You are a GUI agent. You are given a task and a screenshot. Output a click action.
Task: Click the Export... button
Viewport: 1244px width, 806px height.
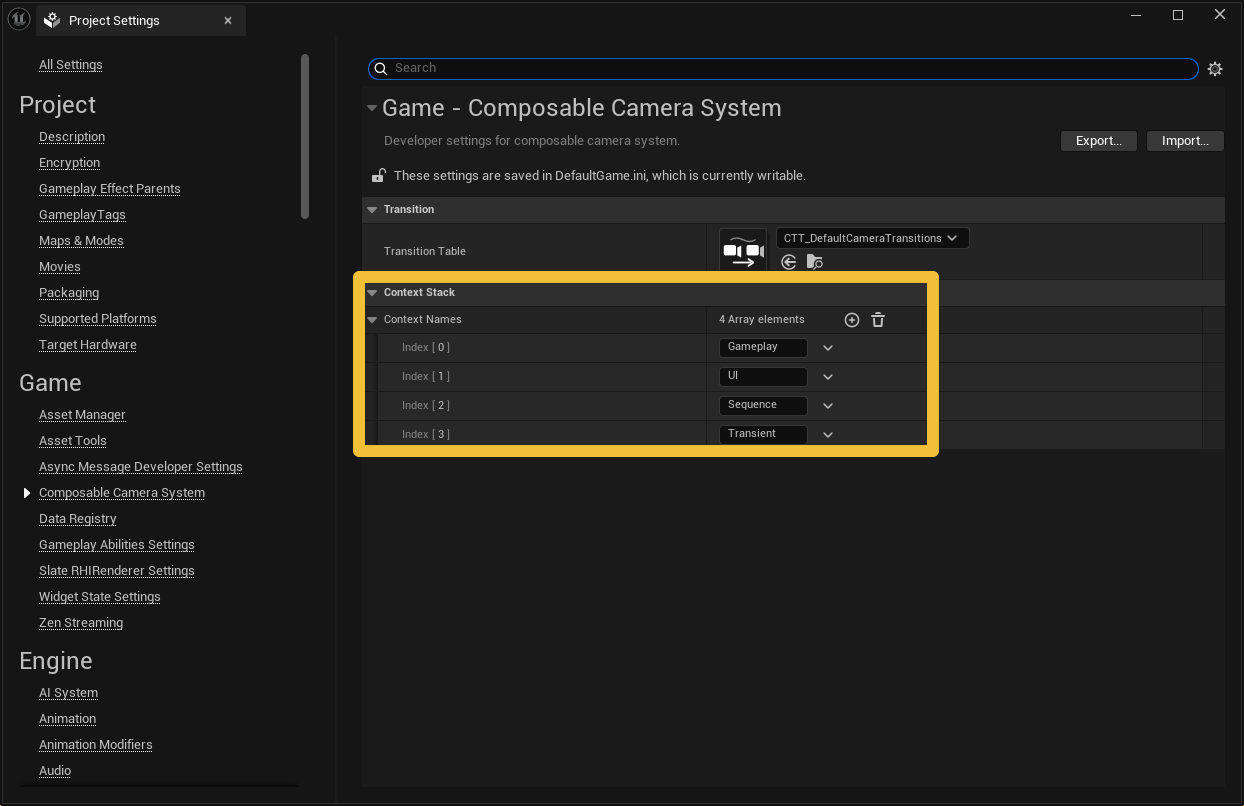coord(1098,141)
